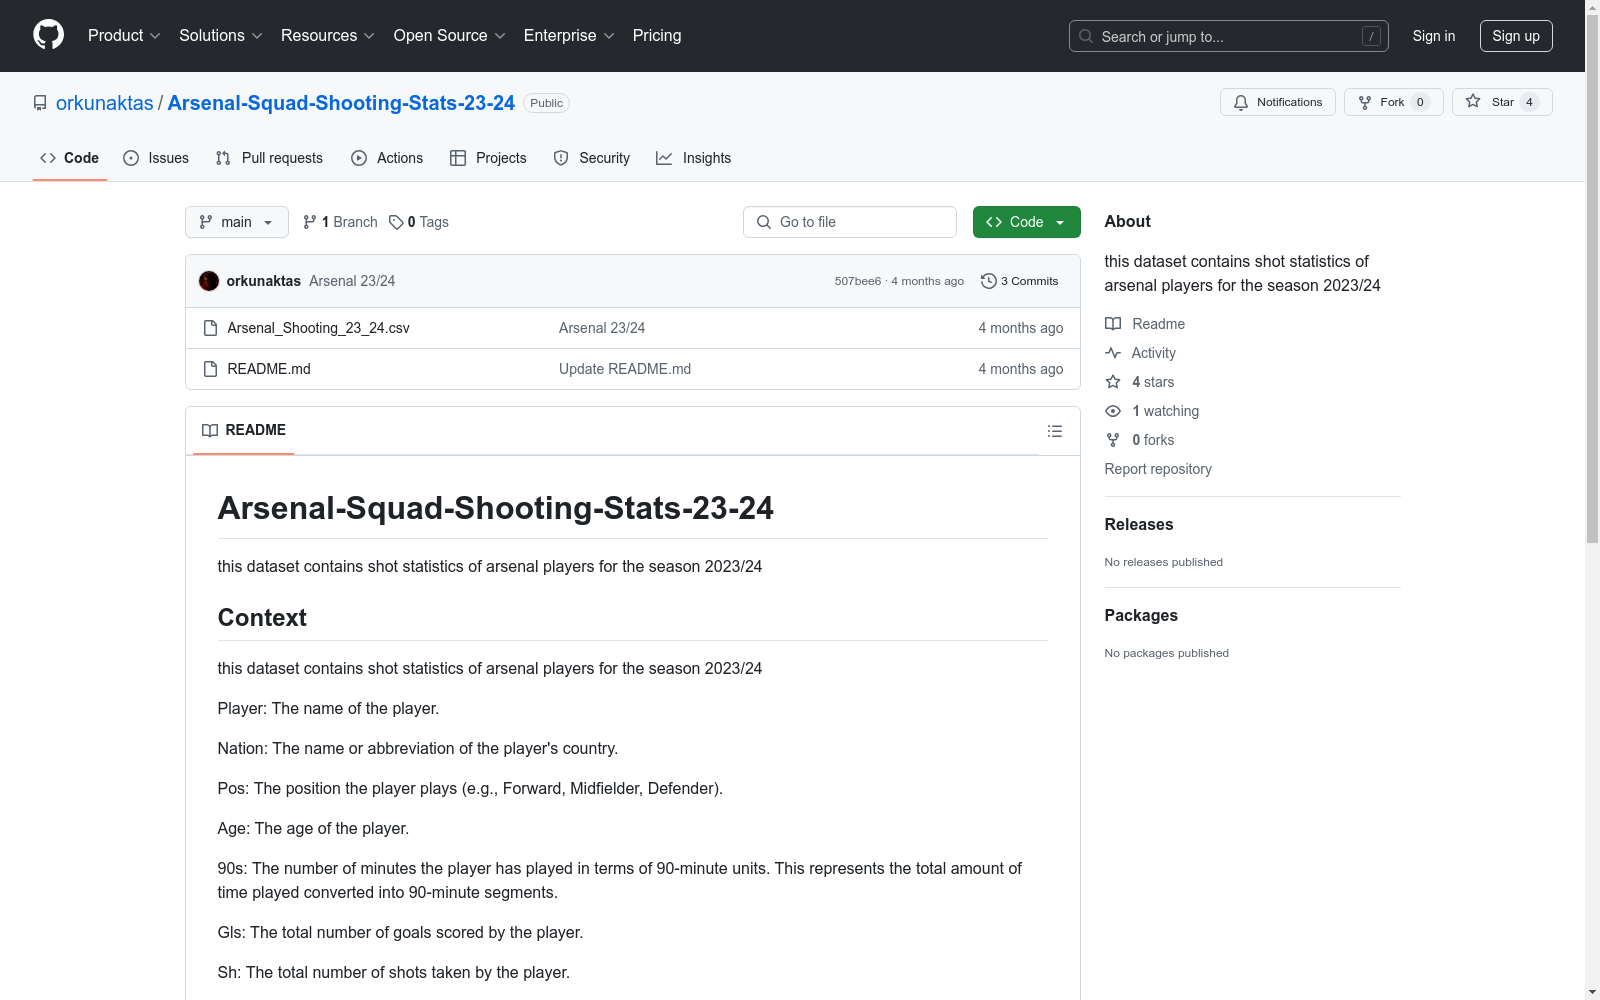The image size is (1600, 1000).
Task: Click the star icon beside 4 stars
Action: [1113, 382]
